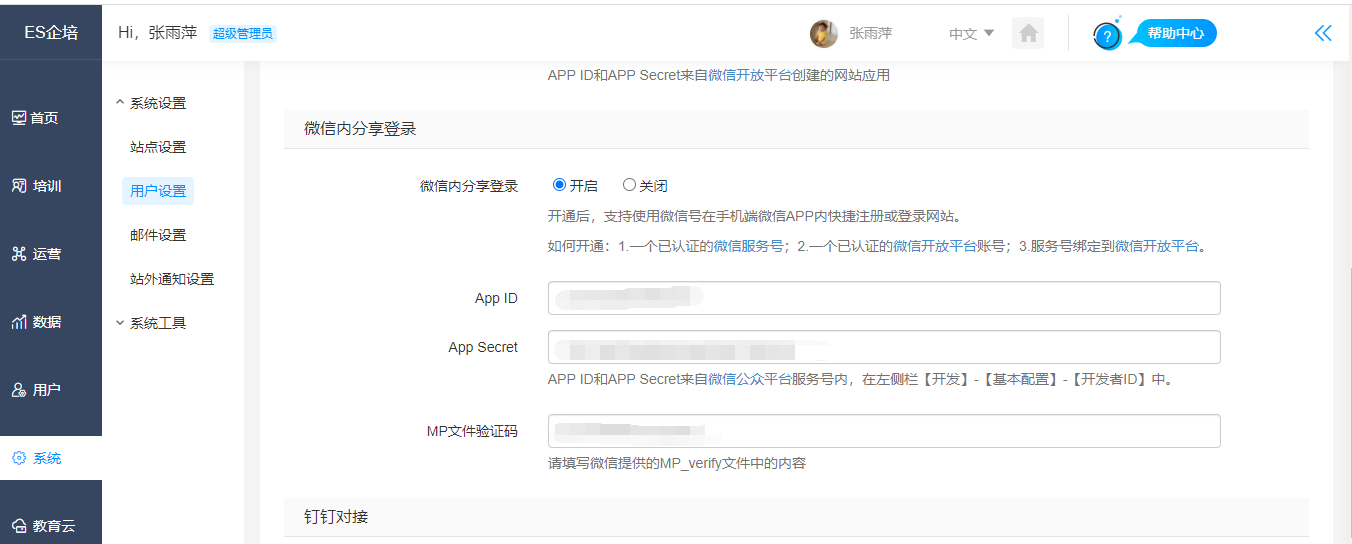Open the 中文 language dropdown
Viewport: 1352px width, 544px height.
pos(971,34)
